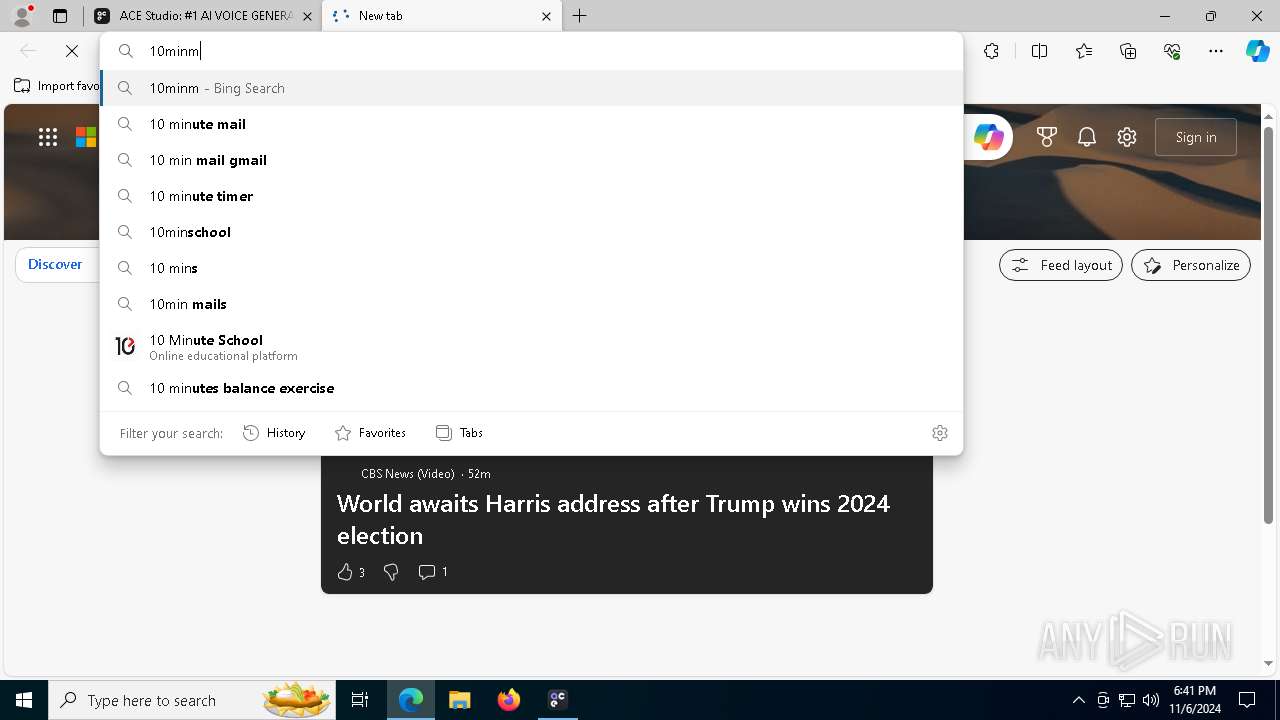Open comments on CBS News story

pyautogui.click(x=433, y=572)
